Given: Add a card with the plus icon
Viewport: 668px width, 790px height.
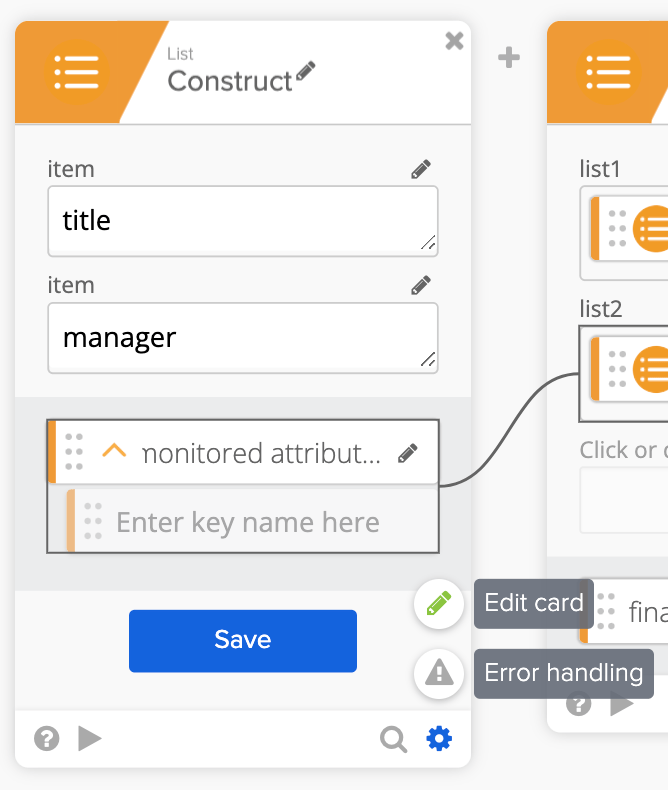Looking at the screenshot, I should [509, 58].
